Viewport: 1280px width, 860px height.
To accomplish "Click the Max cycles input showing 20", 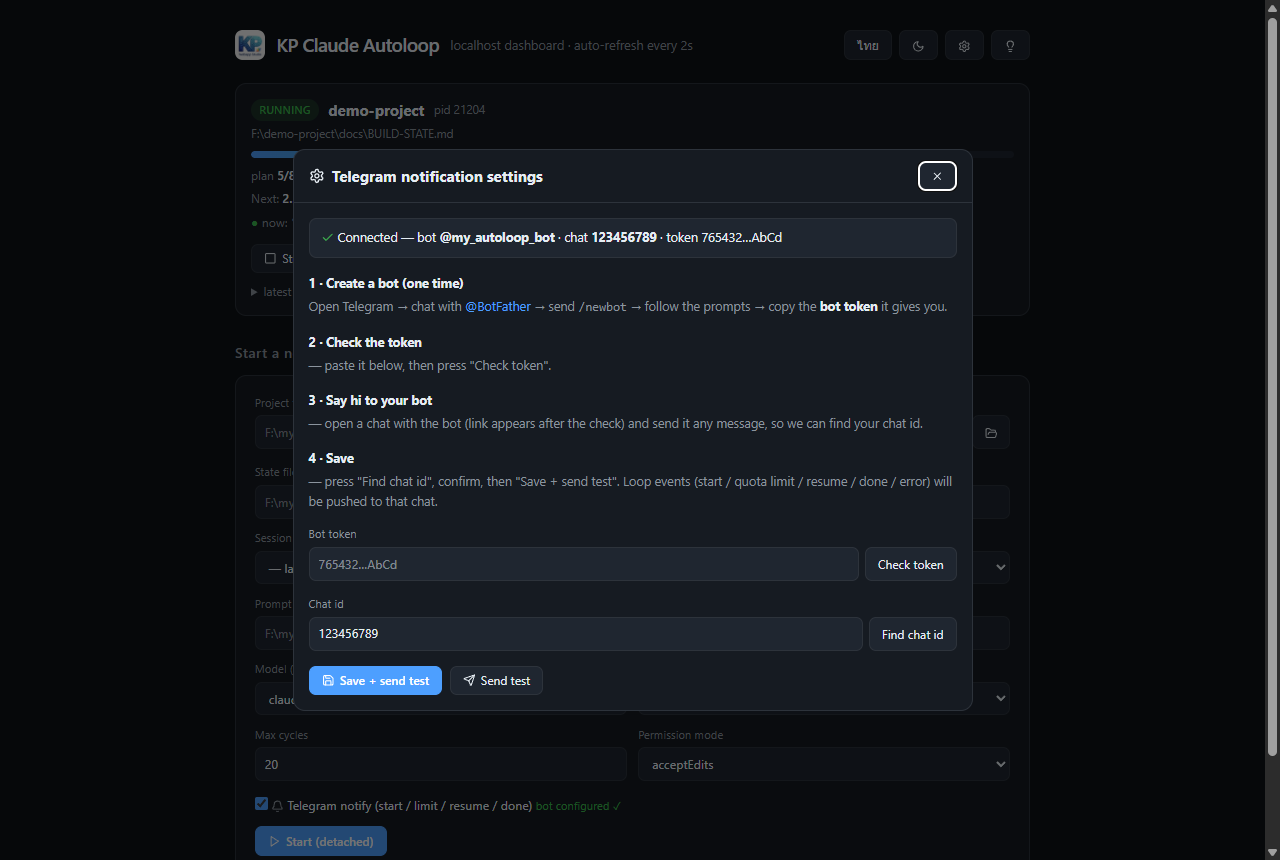I will tap(440, 765).
